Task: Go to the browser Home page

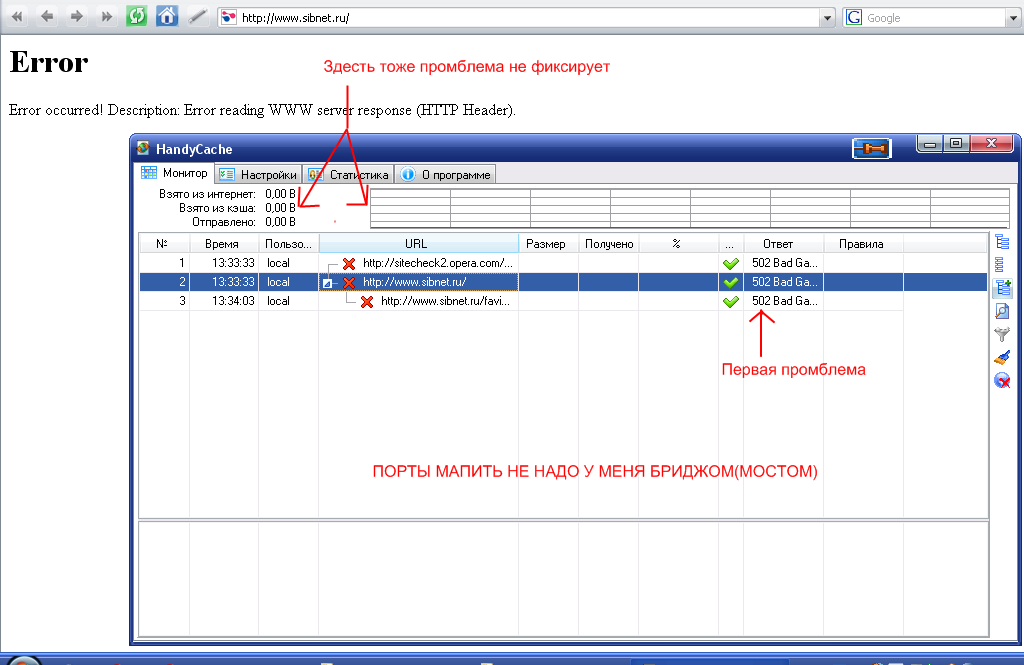Action: coord(168,17)
